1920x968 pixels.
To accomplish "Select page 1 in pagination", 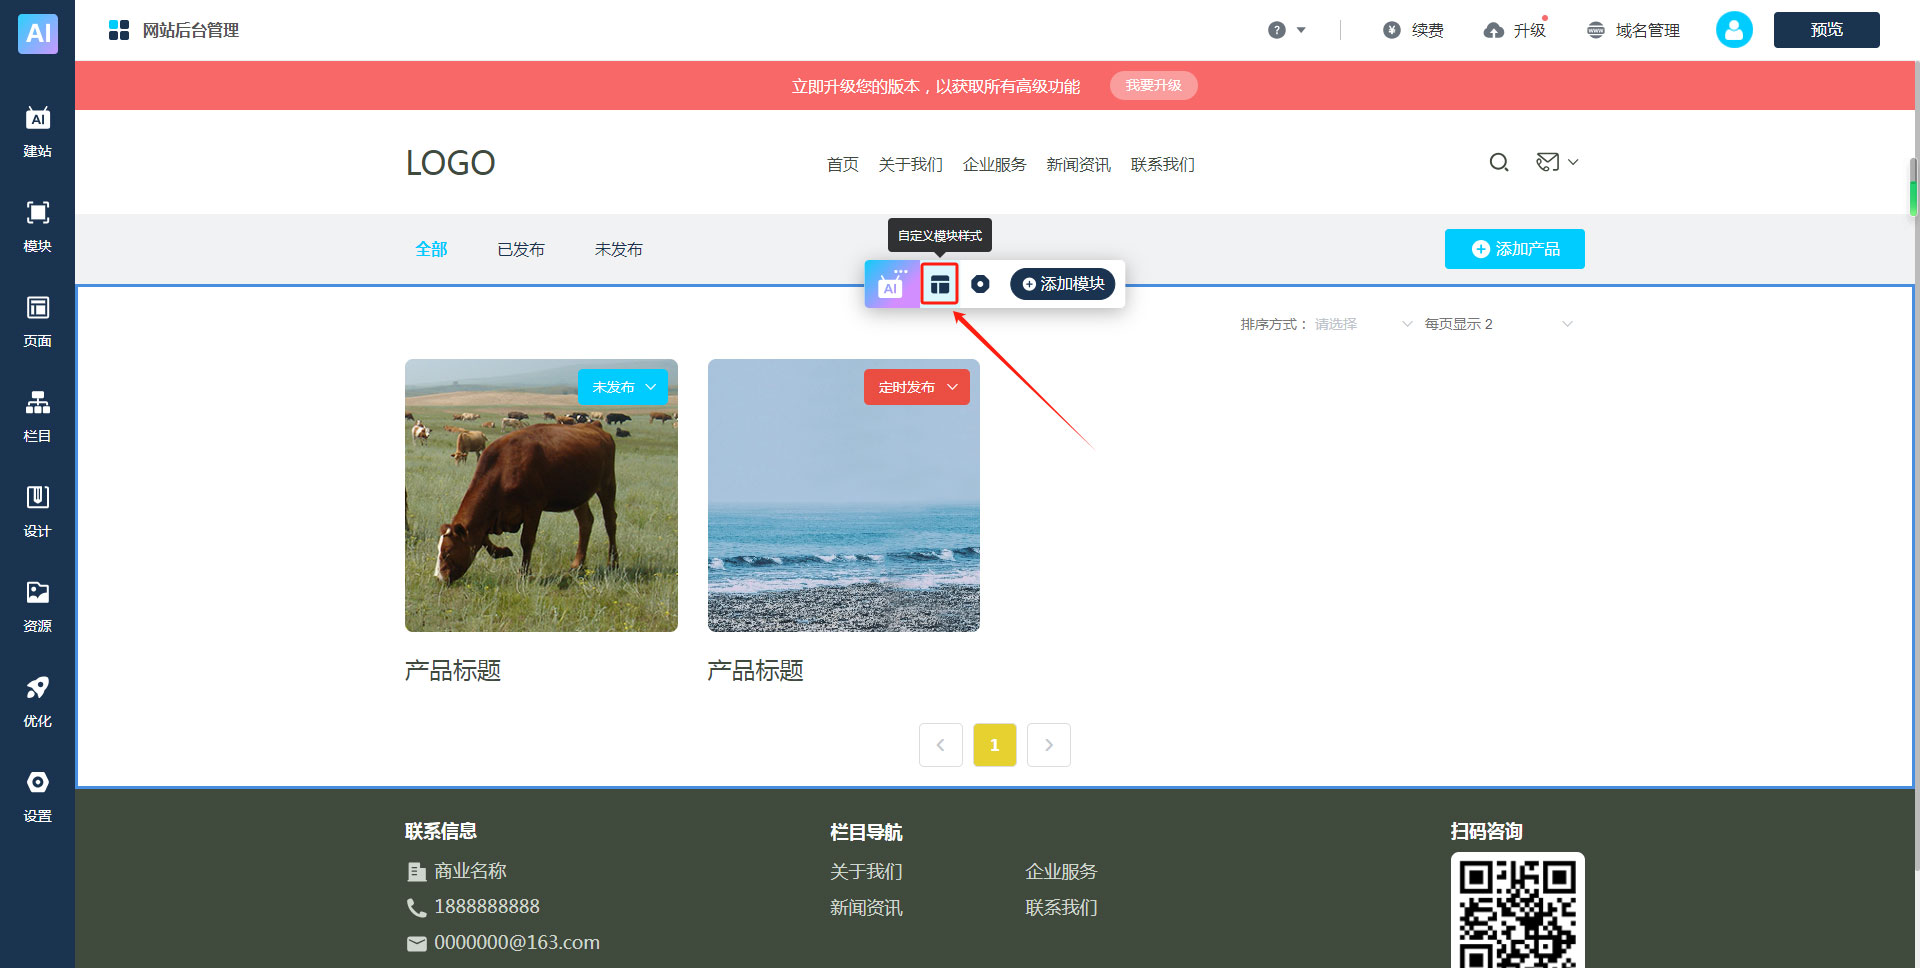I will coord(994,745).
